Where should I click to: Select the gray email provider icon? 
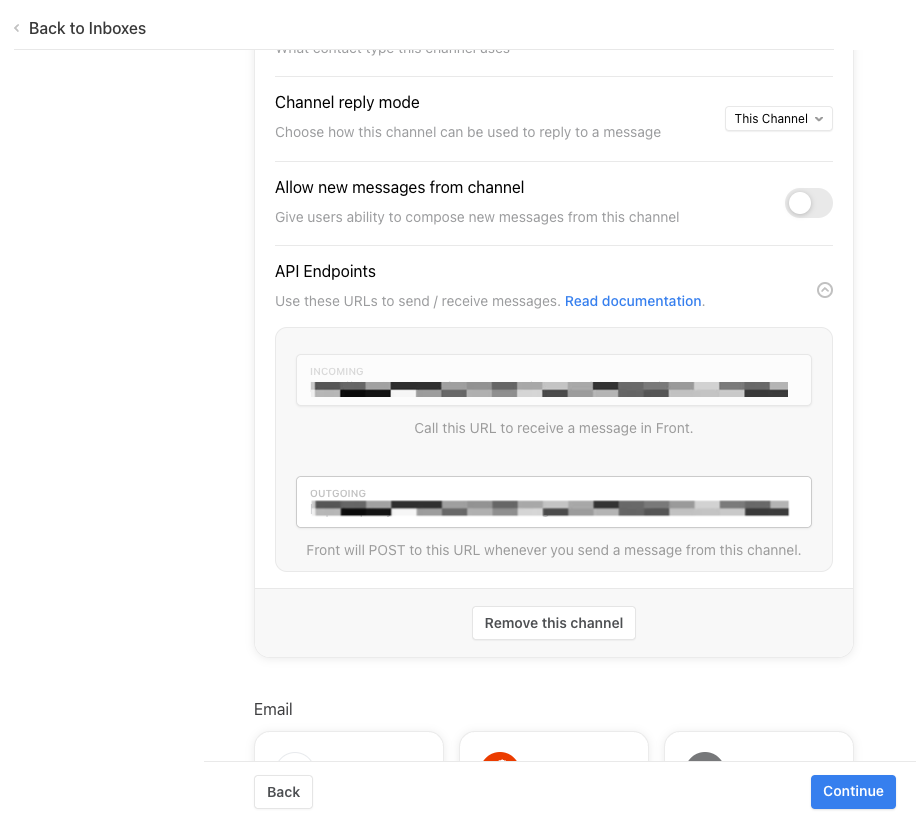coord(705,757)
